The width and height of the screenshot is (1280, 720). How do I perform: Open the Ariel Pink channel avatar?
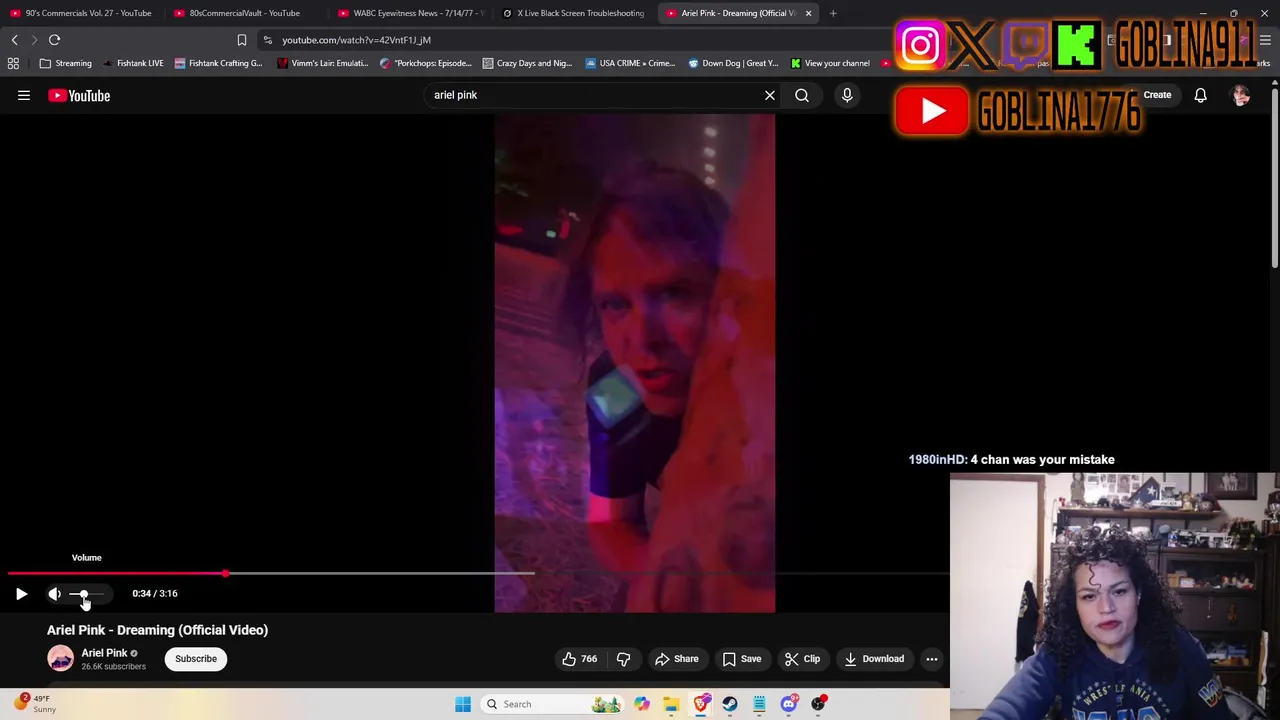pos(61,658)
